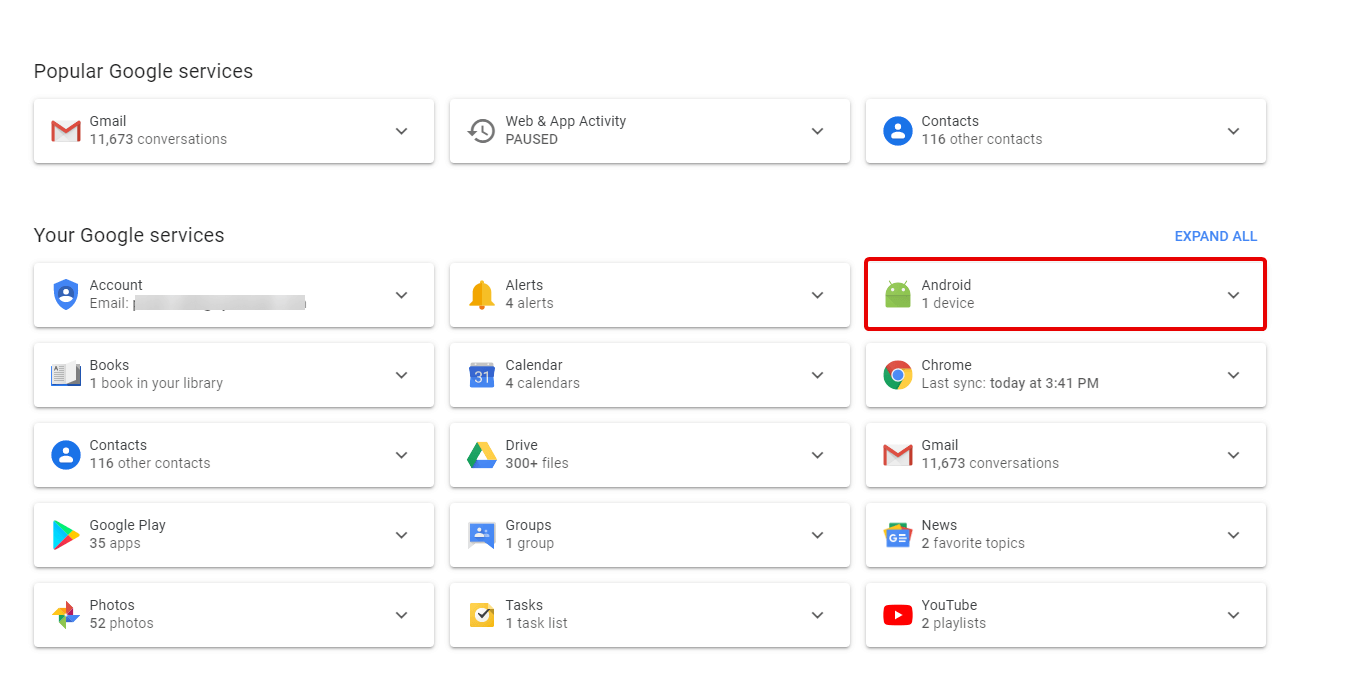Open the Calendar section dropdown
Screen dimensions: 1368x676
coord(817,374)
